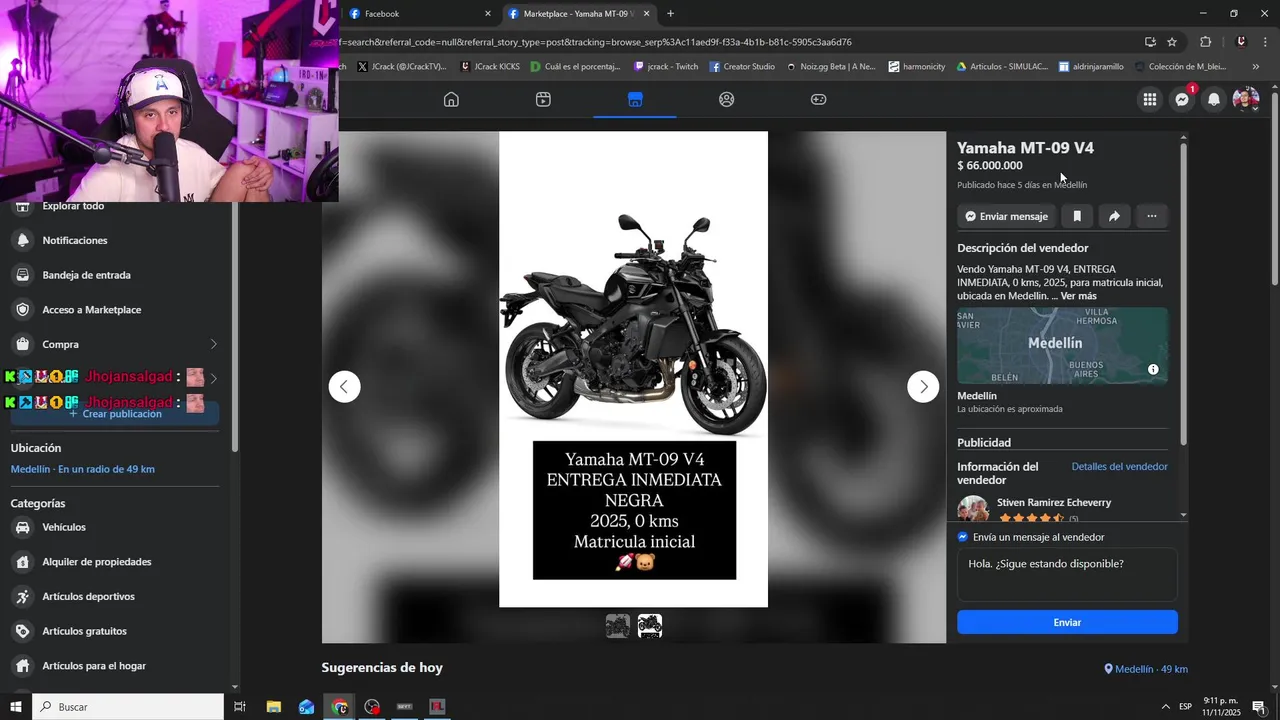Open a new browser tab

coord(670,14)
